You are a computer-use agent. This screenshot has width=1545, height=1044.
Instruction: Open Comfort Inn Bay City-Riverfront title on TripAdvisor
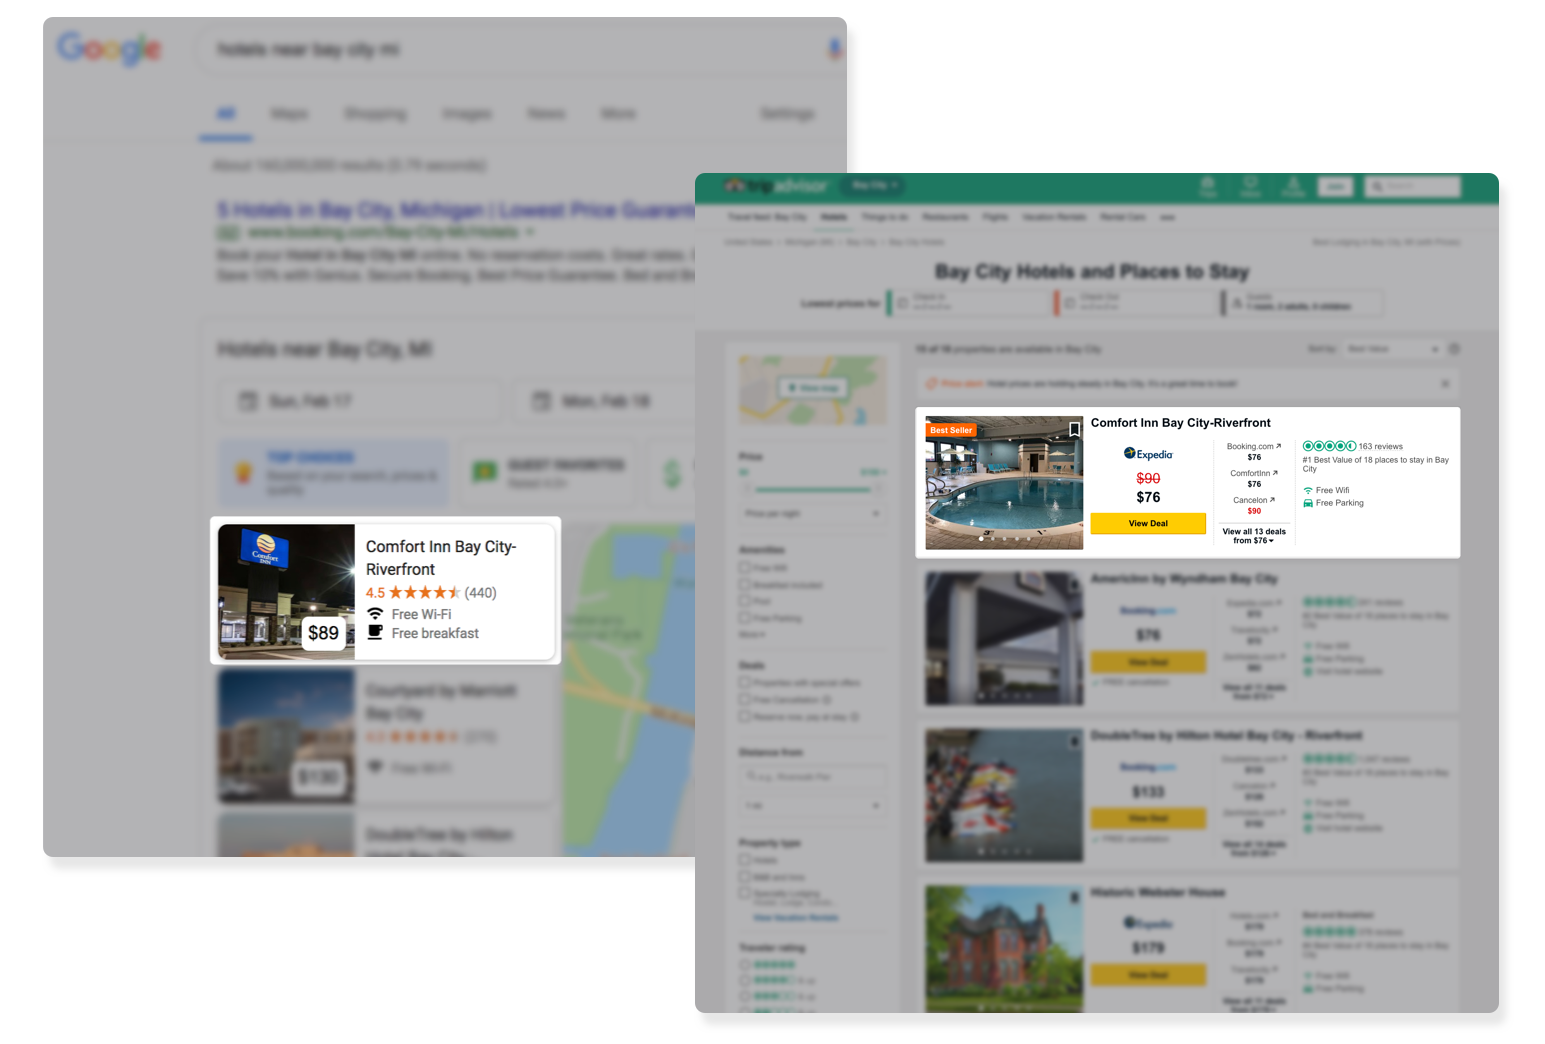[x=1180, y=423]
